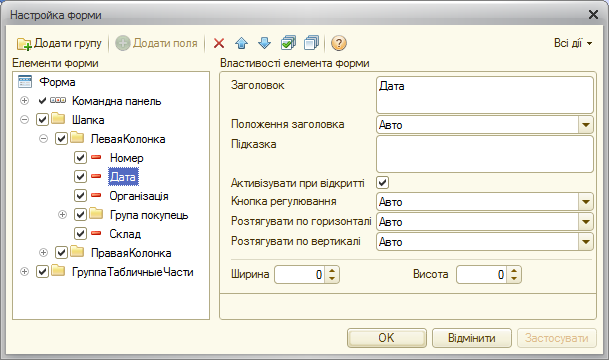Click the 'Заголовок' text field
The image size is (609, 360).
tap(485, 95)
